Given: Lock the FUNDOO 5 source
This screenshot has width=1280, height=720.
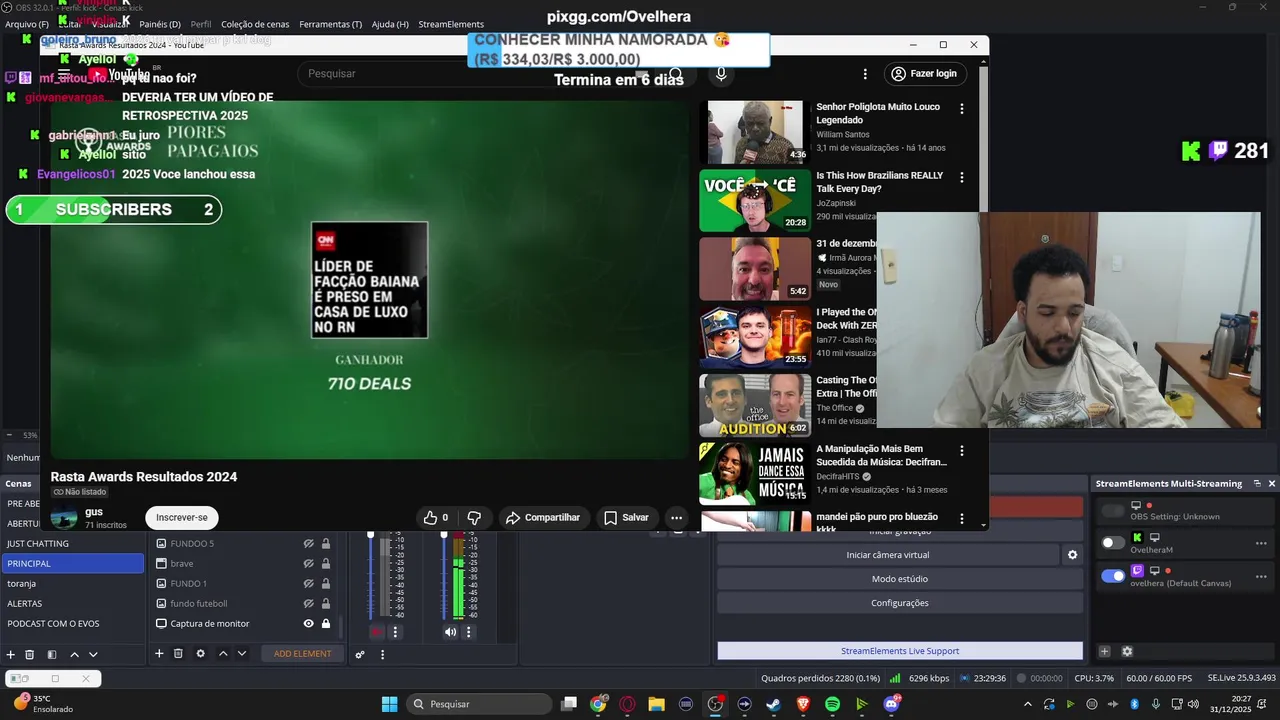Looking at the screenshot, I should (x=325, y=544).
